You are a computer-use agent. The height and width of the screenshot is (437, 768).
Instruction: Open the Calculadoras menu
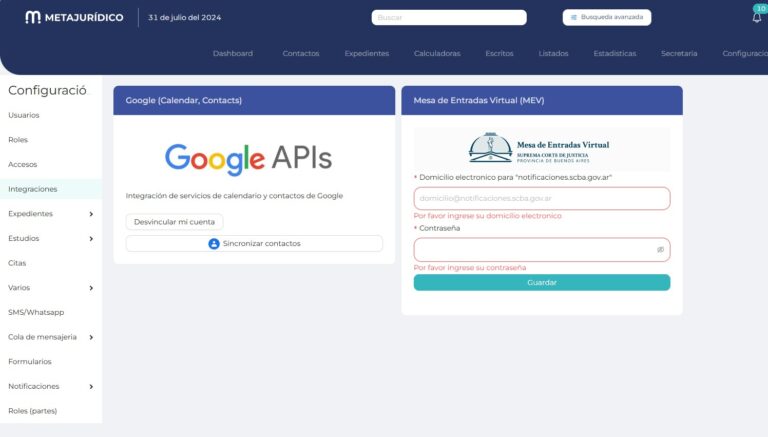tap(437, 53)
